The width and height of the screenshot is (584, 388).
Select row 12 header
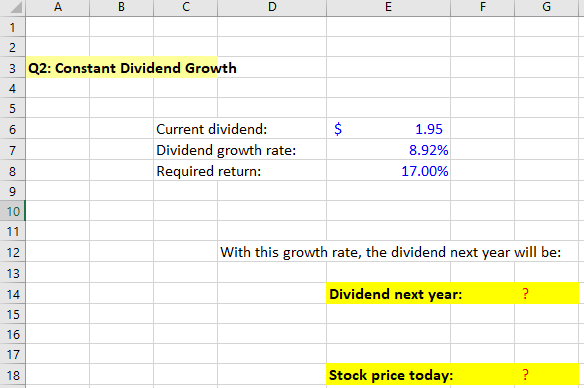point(13,252)
